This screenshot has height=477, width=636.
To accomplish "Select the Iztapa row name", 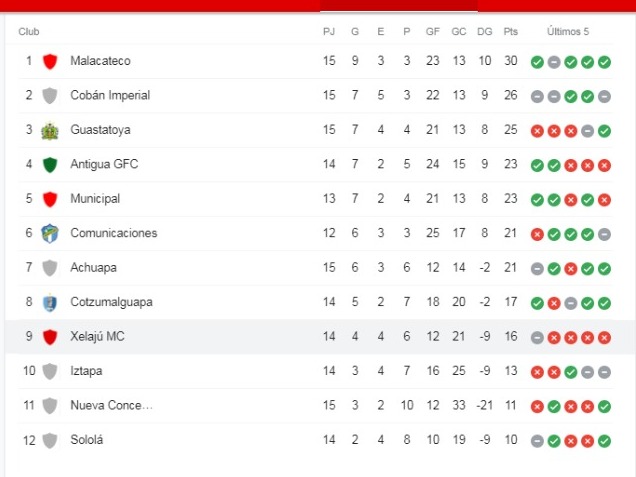I will point(86,371).
